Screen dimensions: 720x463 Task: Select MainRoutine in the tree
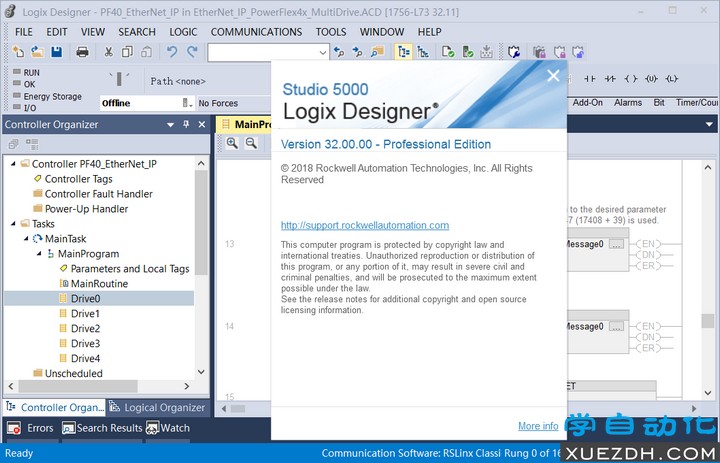[x=99, y=283]
